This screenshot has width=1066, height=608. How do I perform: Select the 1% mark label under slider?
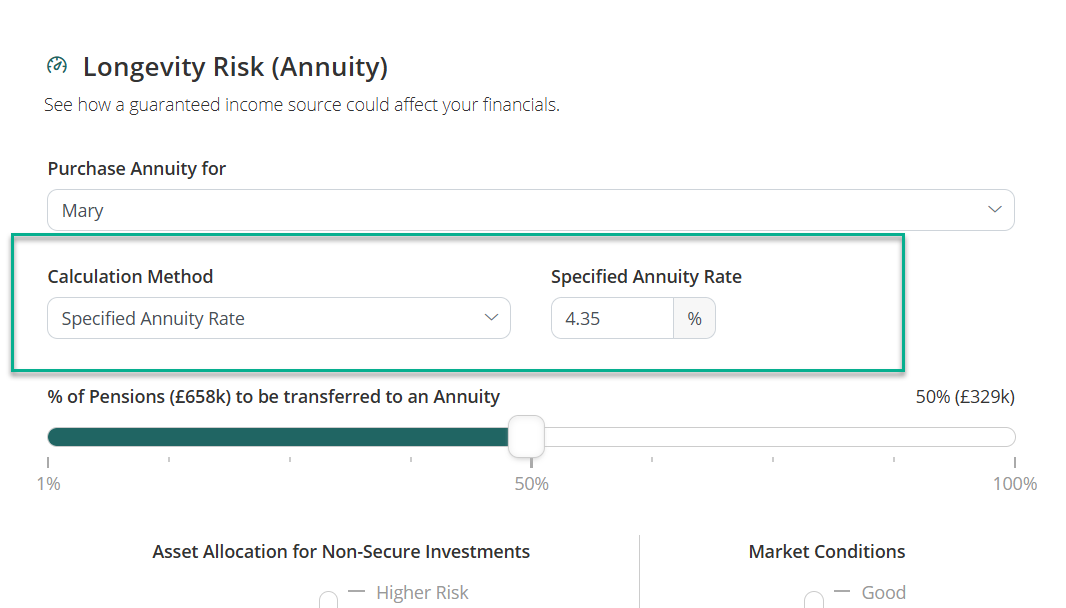click(48, 484)
